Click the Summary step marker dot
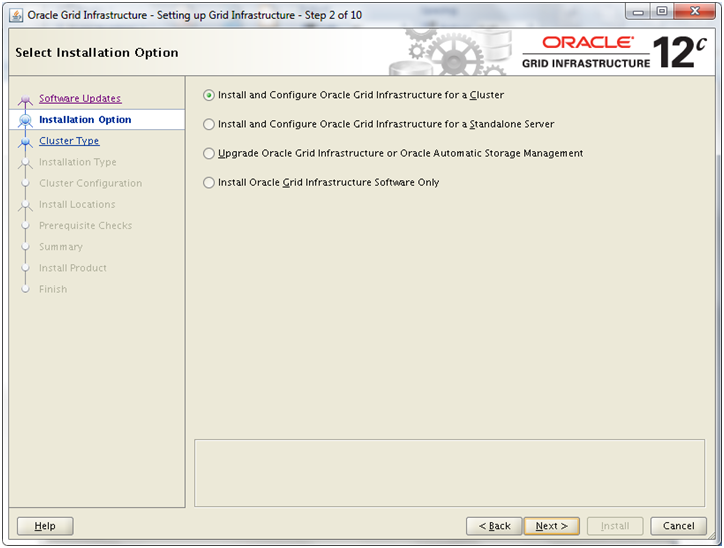The image size is (724, 548). [x=25, y=247]
